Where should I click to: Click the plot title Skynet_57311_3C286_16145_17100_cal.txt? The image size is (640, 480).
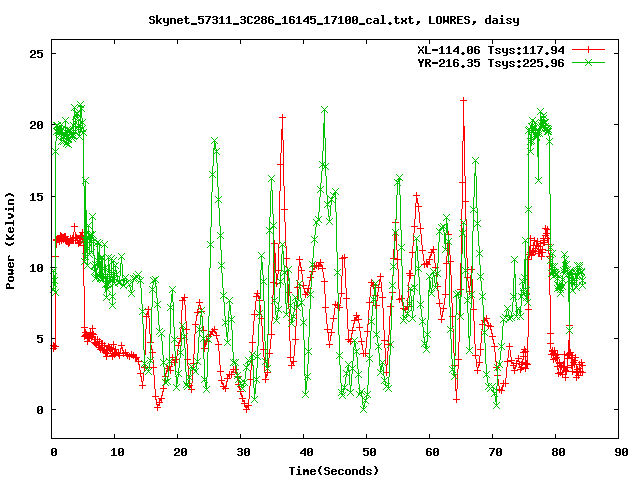pos(284,20)
